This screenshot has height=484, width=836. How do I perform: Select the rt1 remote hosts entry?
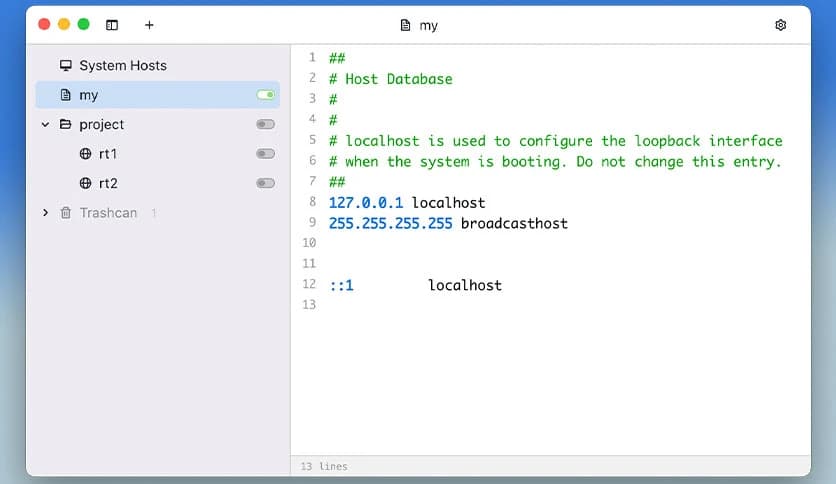tap(108, 154)
